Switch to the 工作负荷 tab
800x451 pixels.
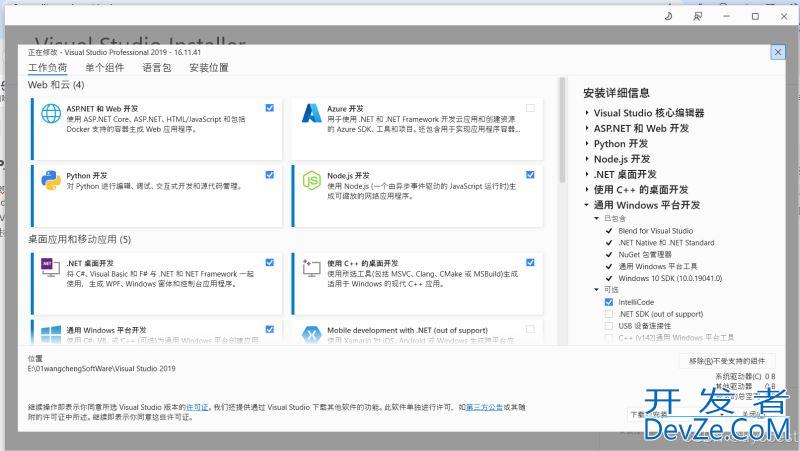[47, 68]
